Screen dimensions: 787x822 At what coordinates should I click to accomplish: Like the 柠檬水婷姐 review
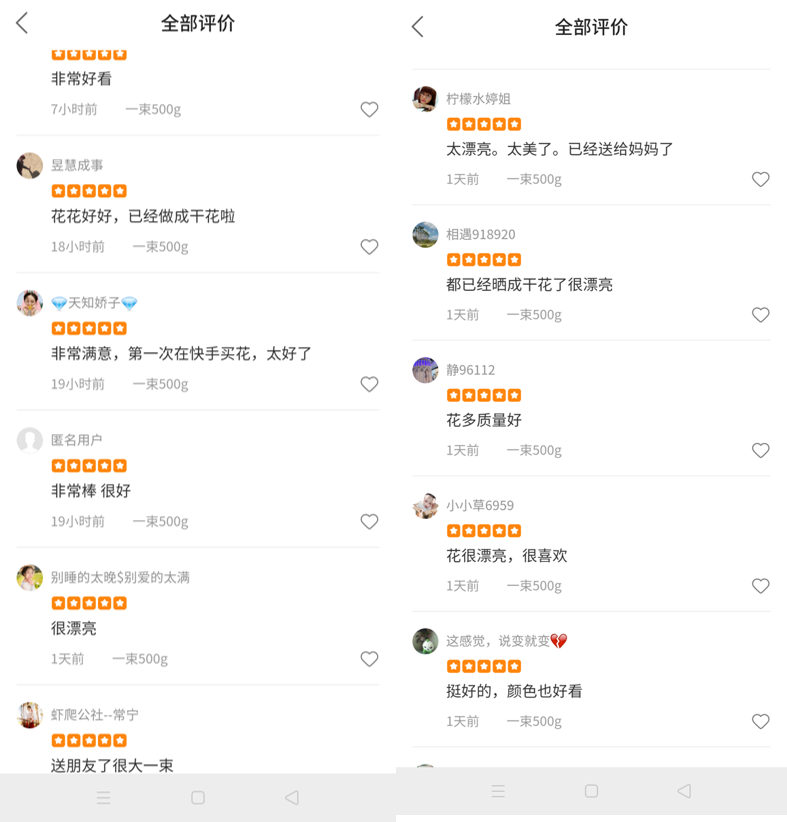point(760,179)
